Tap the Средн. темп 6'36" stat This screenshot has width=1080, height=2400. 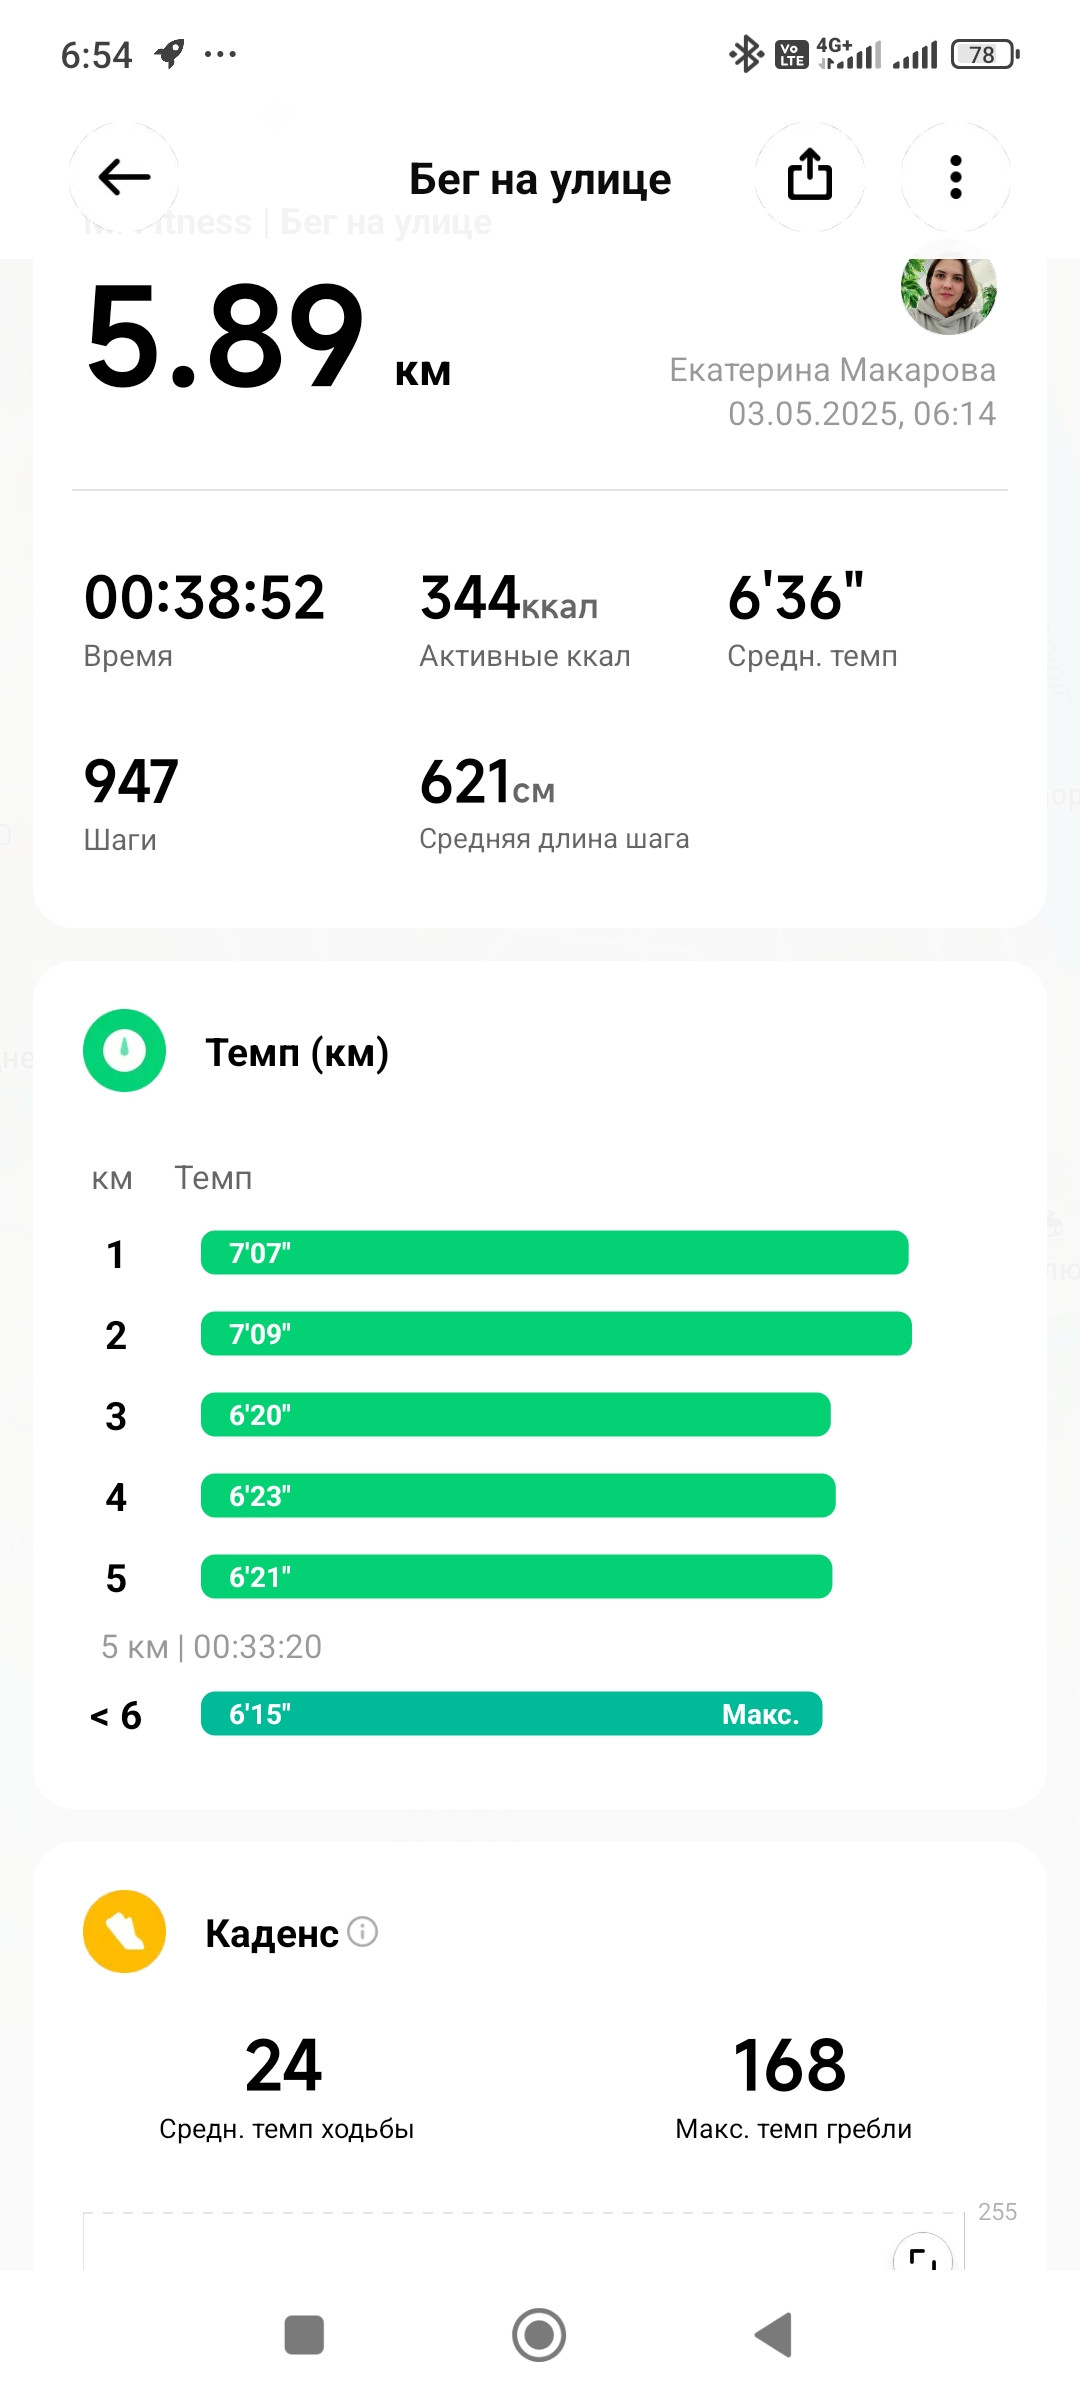pos(812,619)
